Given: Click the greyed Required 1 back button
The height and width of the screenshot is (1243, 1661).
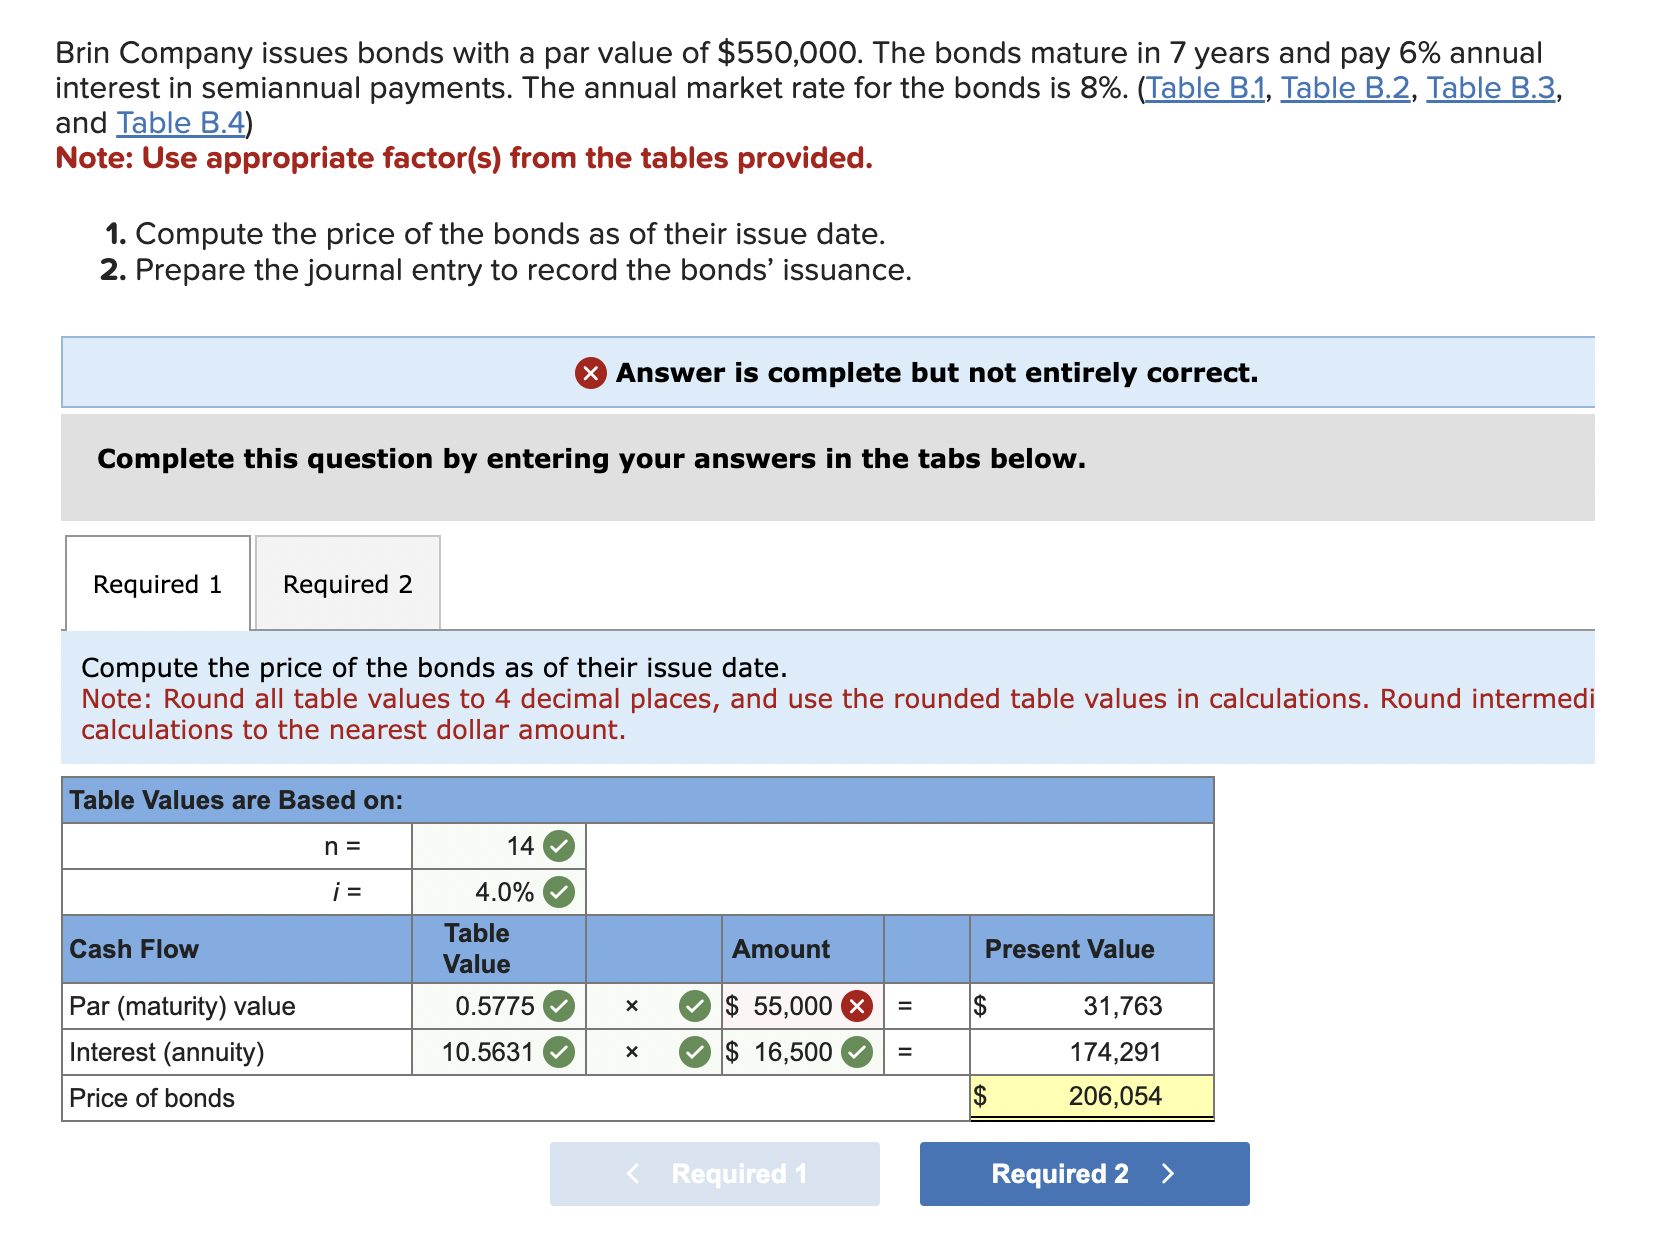Looking at the screenshot, I should (715, 1173).
